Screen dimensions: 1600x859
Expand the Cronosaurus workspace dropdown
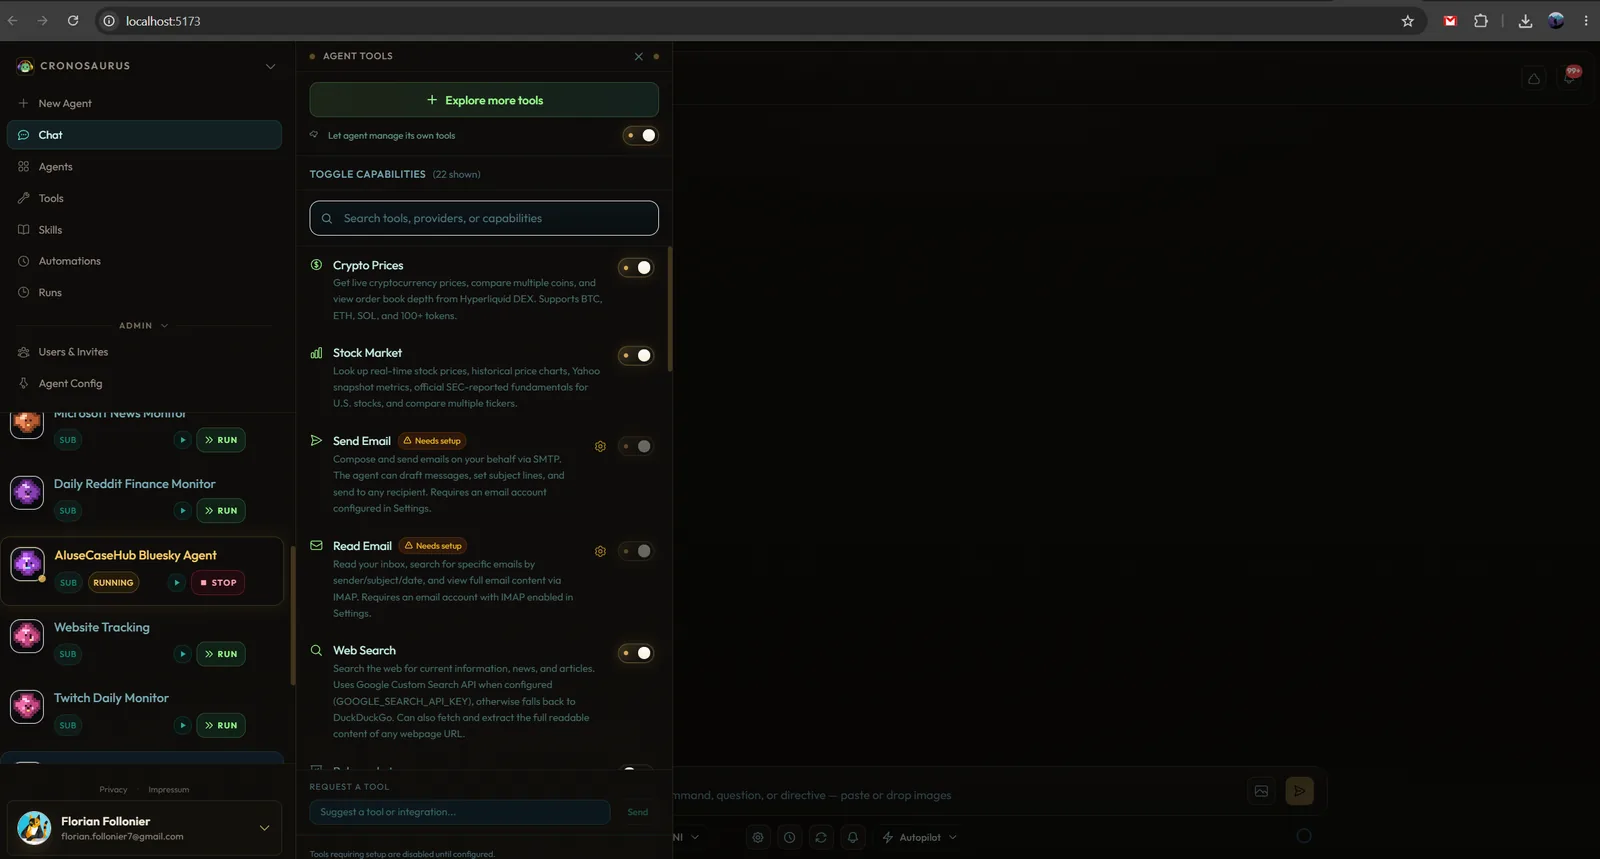coord(270,67)
